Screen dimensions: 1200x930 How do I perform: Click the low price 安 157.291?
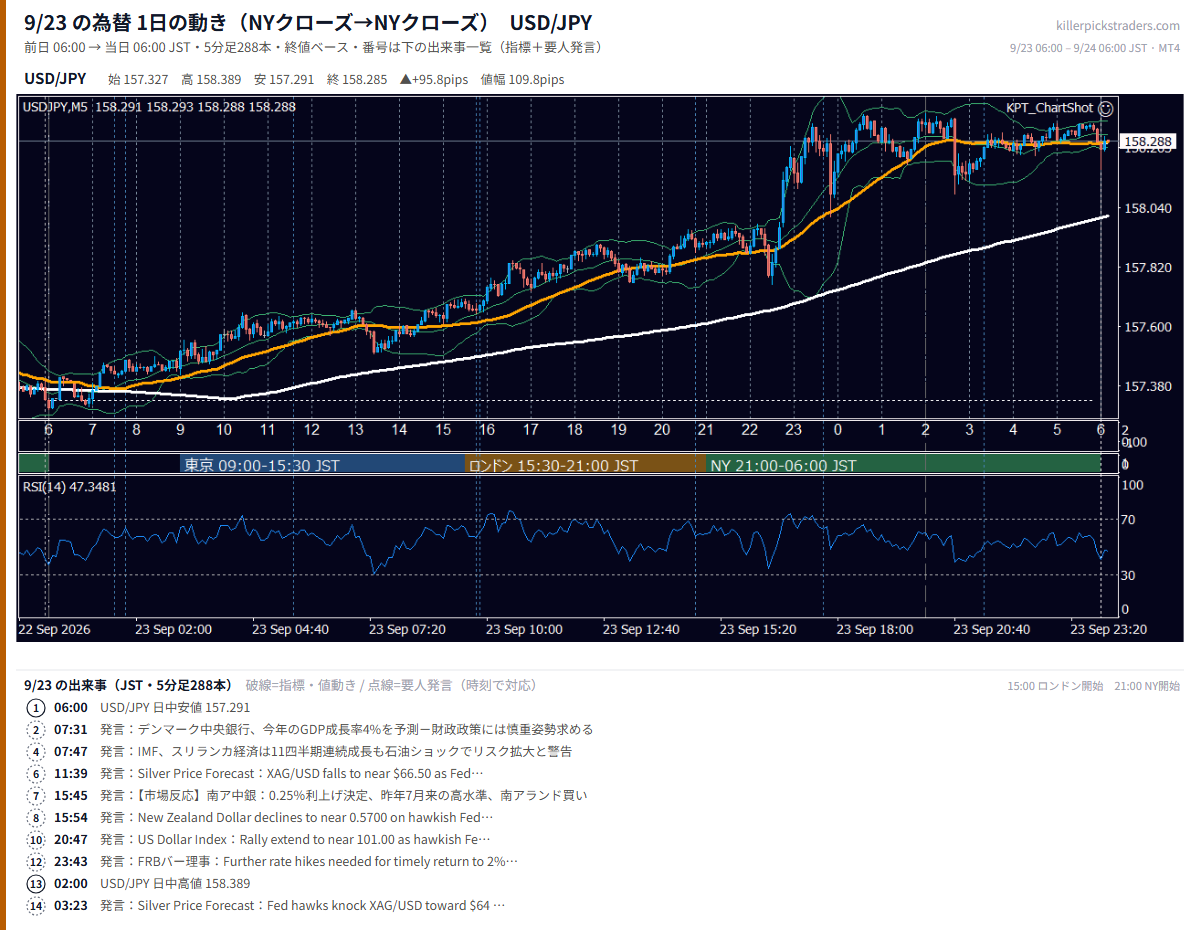(284, 80)
